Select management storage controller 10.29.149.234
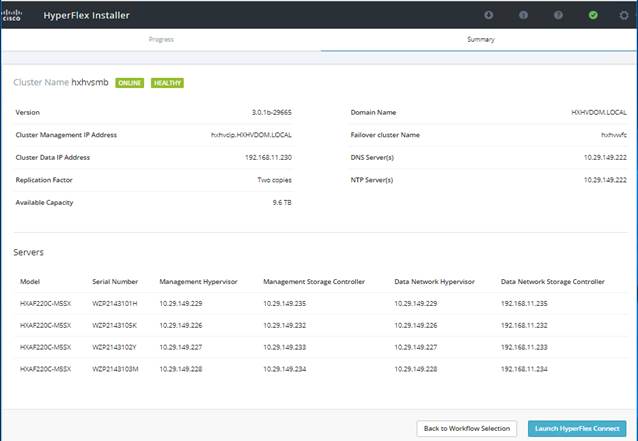This screenshot has height=441, width=638. click(x=284, y=369)
